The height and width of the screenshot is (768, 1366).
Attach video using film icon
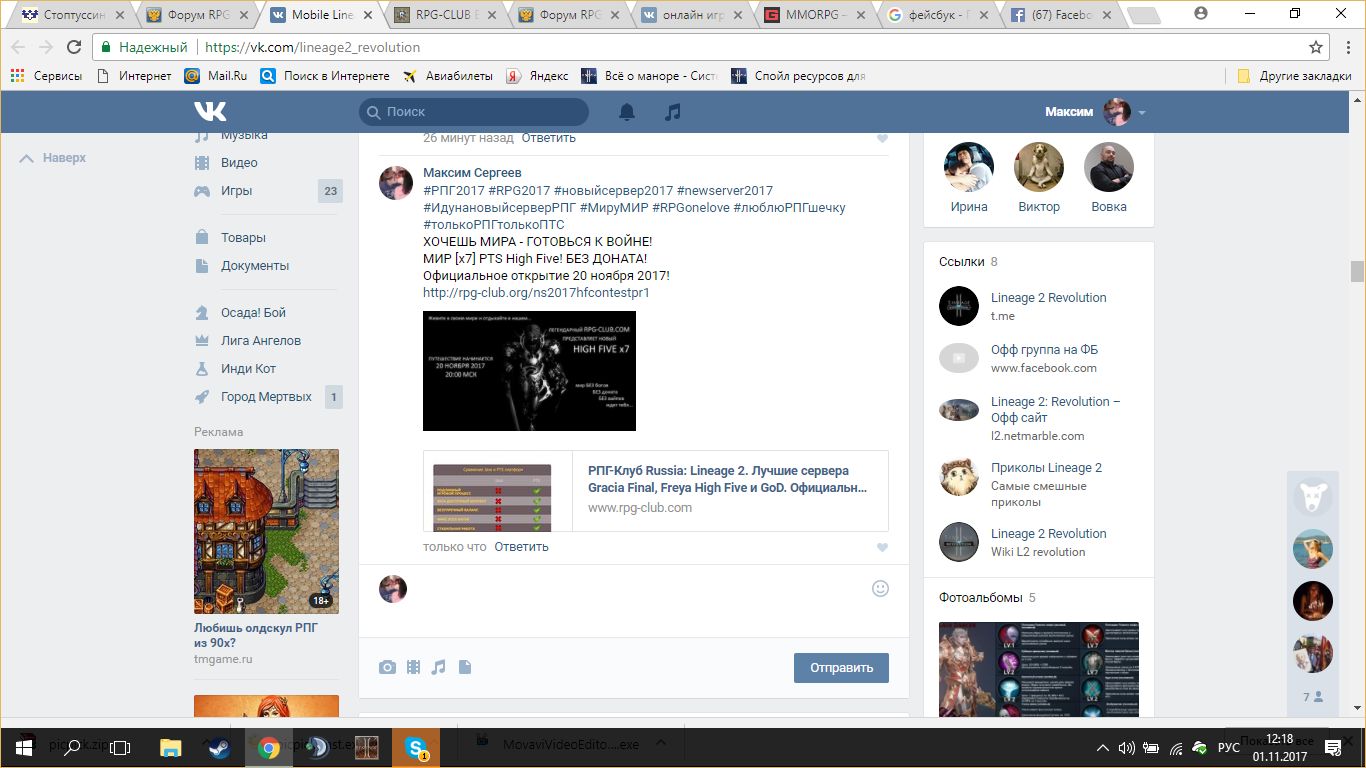click(x=413, y=667)
